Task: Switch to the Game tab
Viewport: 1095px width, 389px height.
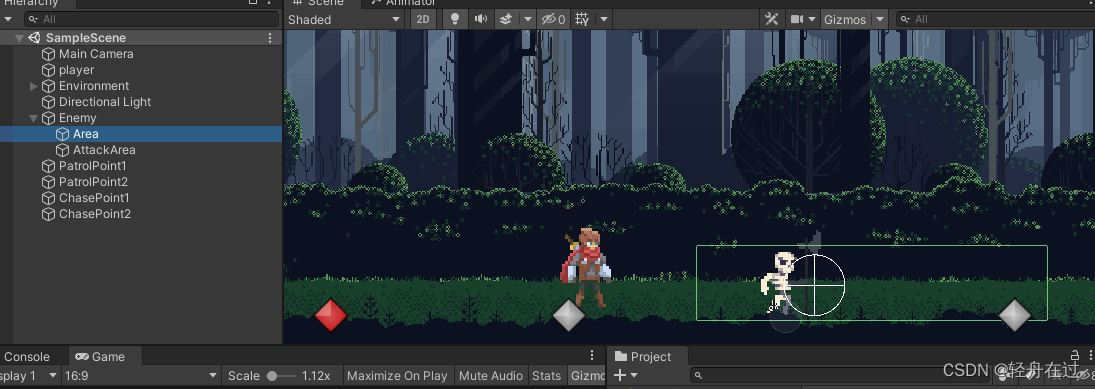Action: [x=101, y=357]
